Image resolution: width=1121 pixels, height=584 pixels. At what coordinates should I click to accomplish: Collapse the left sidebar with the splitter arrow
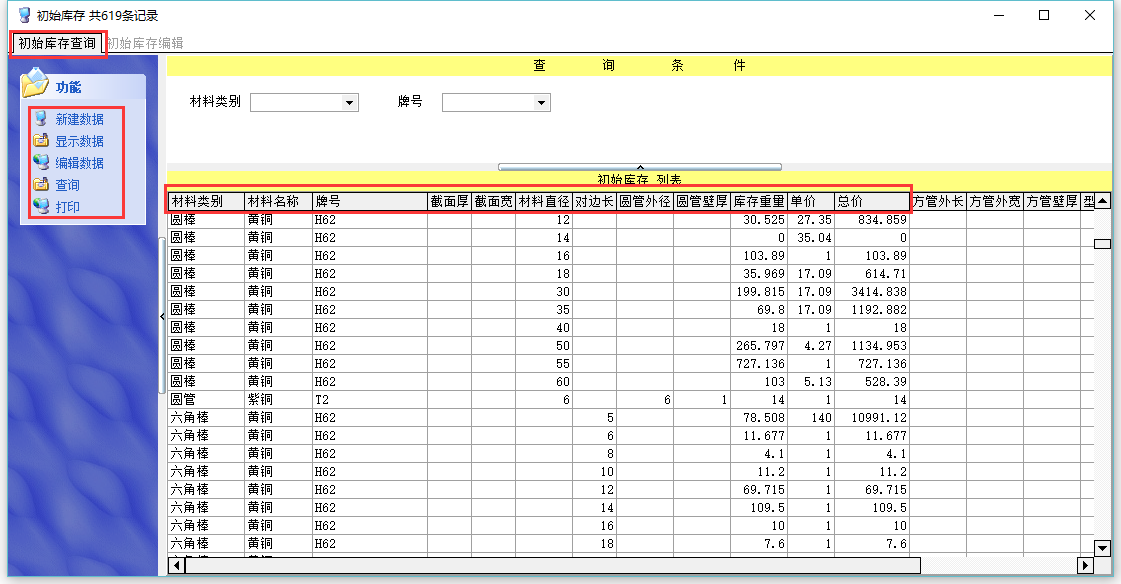[x=162, y=316]
